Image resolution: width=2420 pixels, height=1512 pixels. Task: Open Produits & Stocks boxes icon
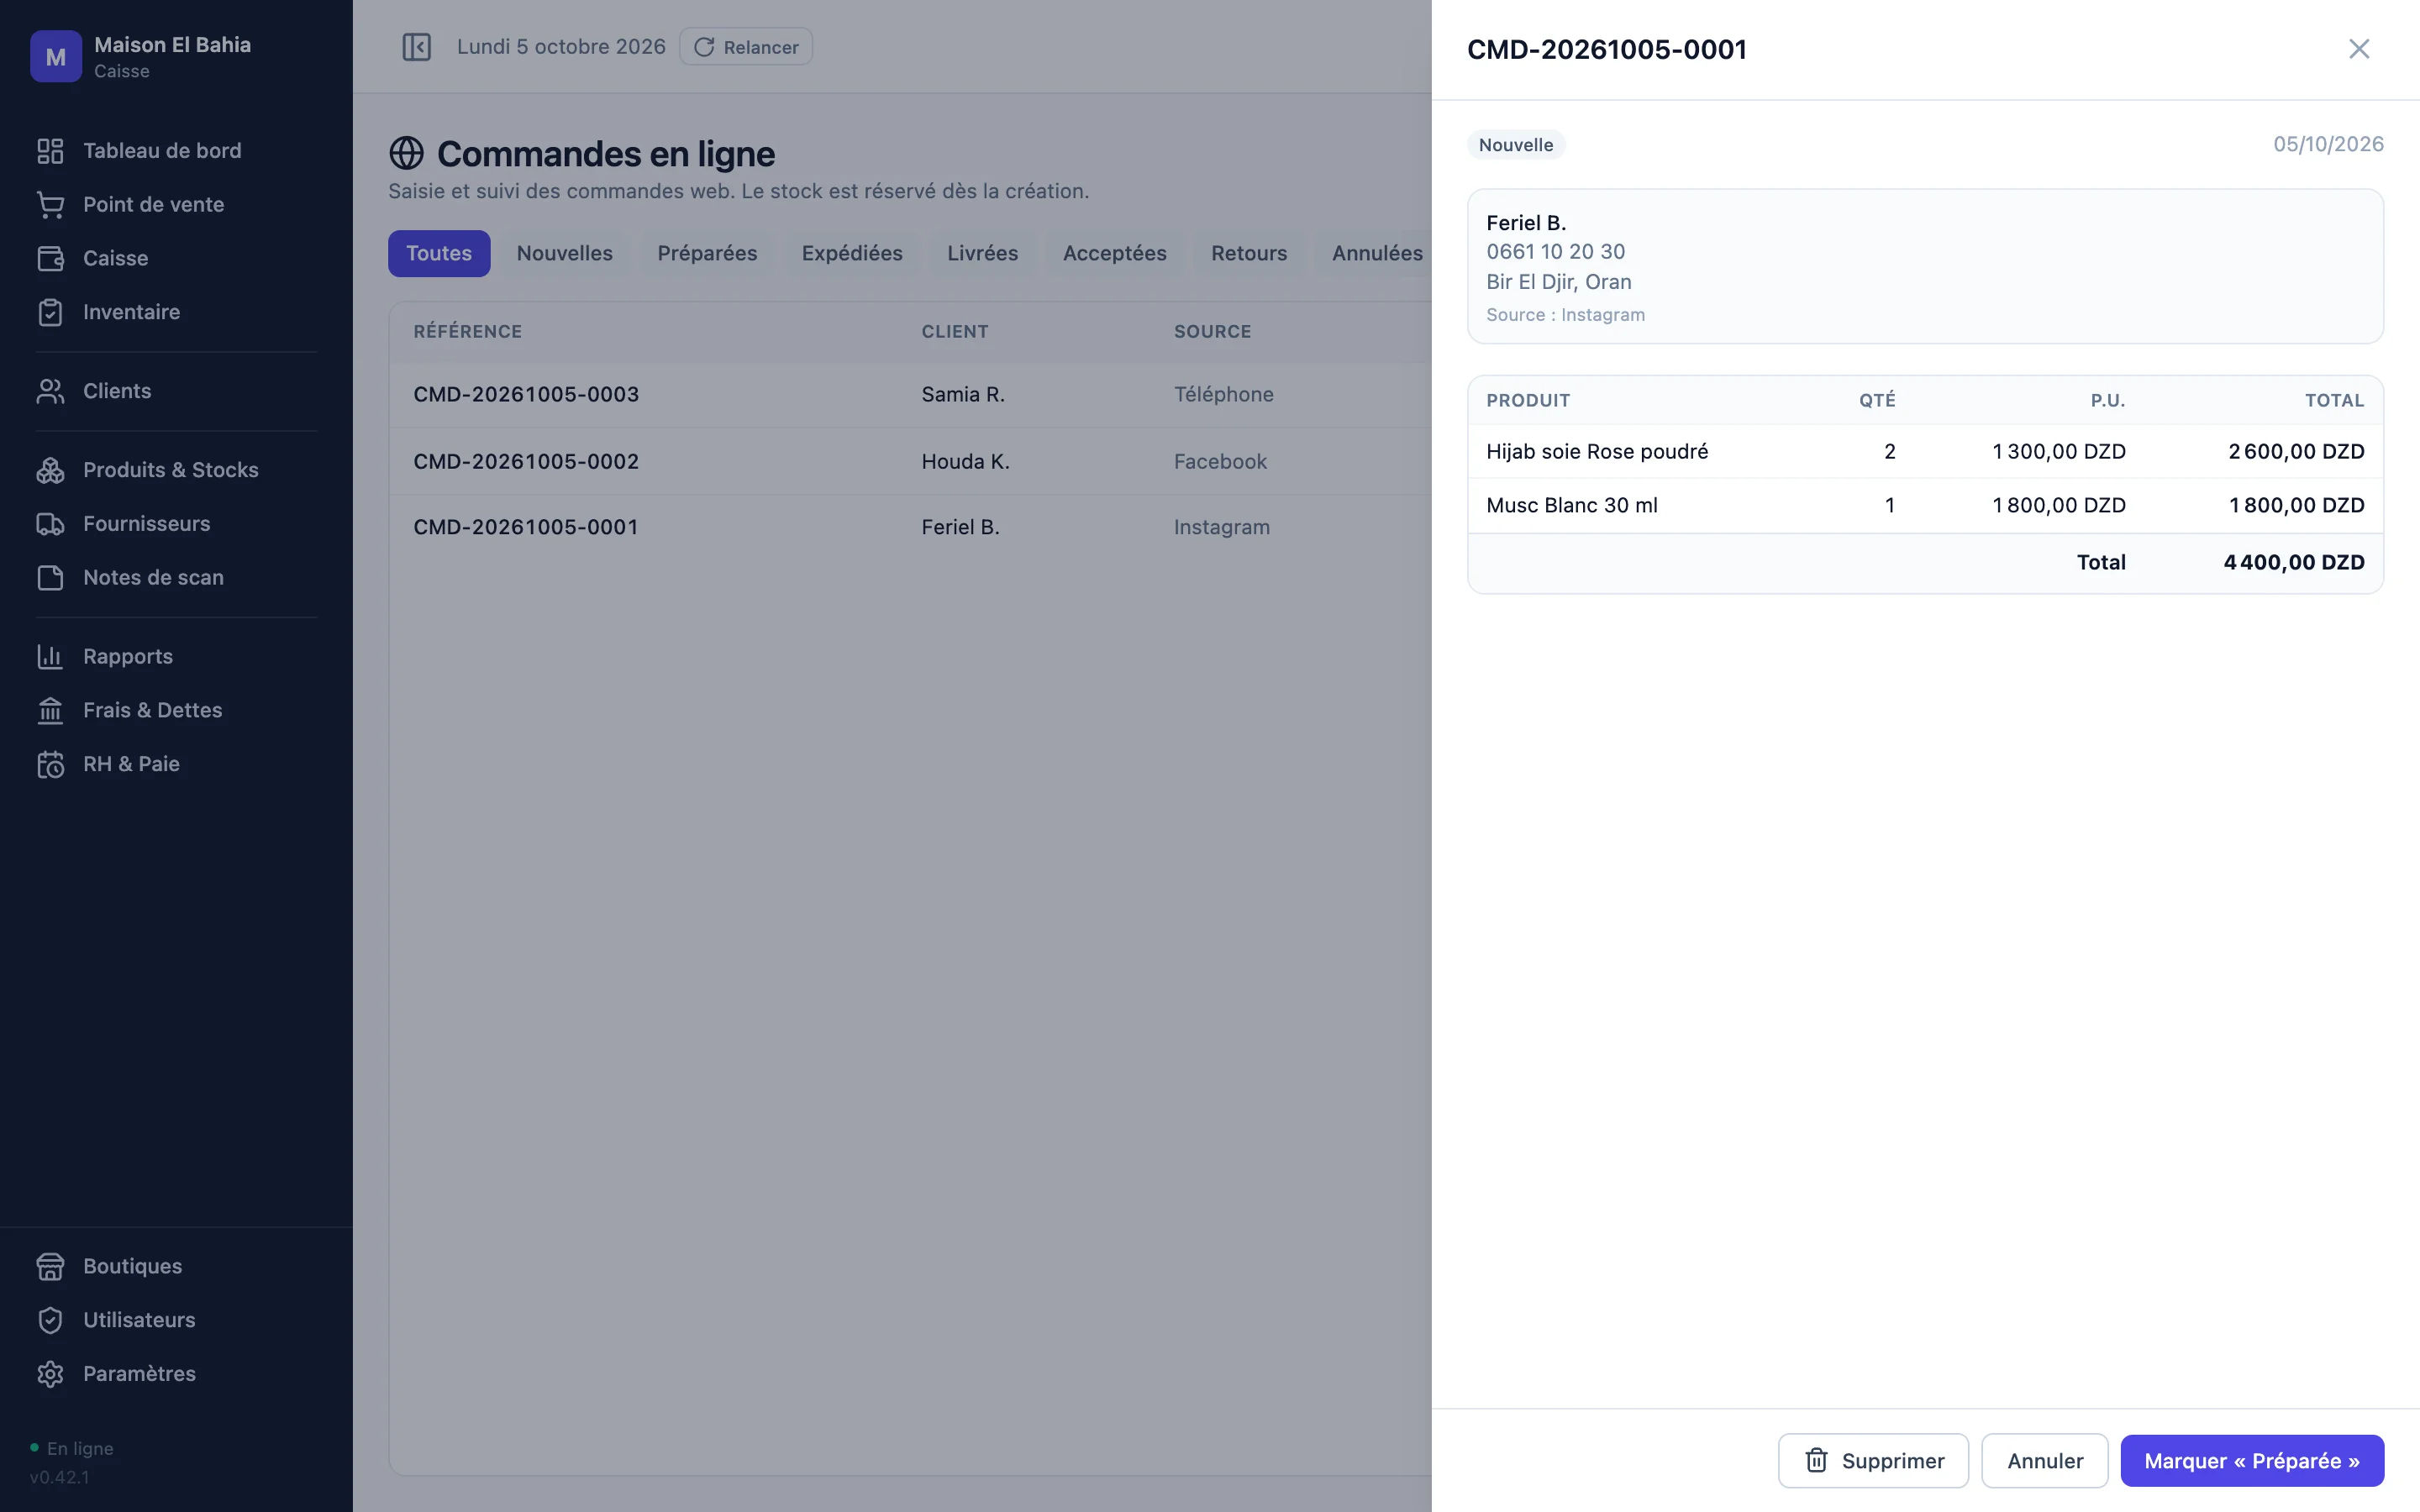50,470
